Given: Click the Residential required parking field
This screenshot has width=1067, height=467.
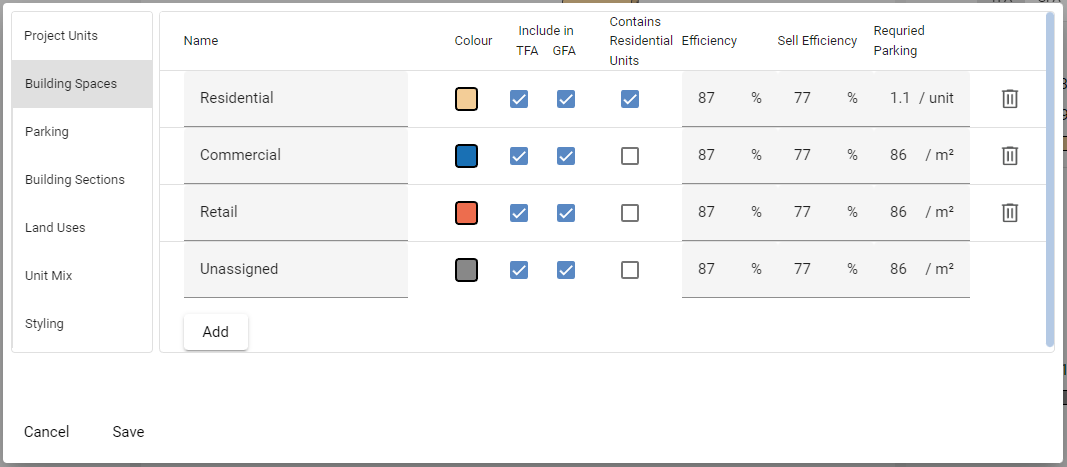Looking at the screenshot, I should (x=899, y=99).
